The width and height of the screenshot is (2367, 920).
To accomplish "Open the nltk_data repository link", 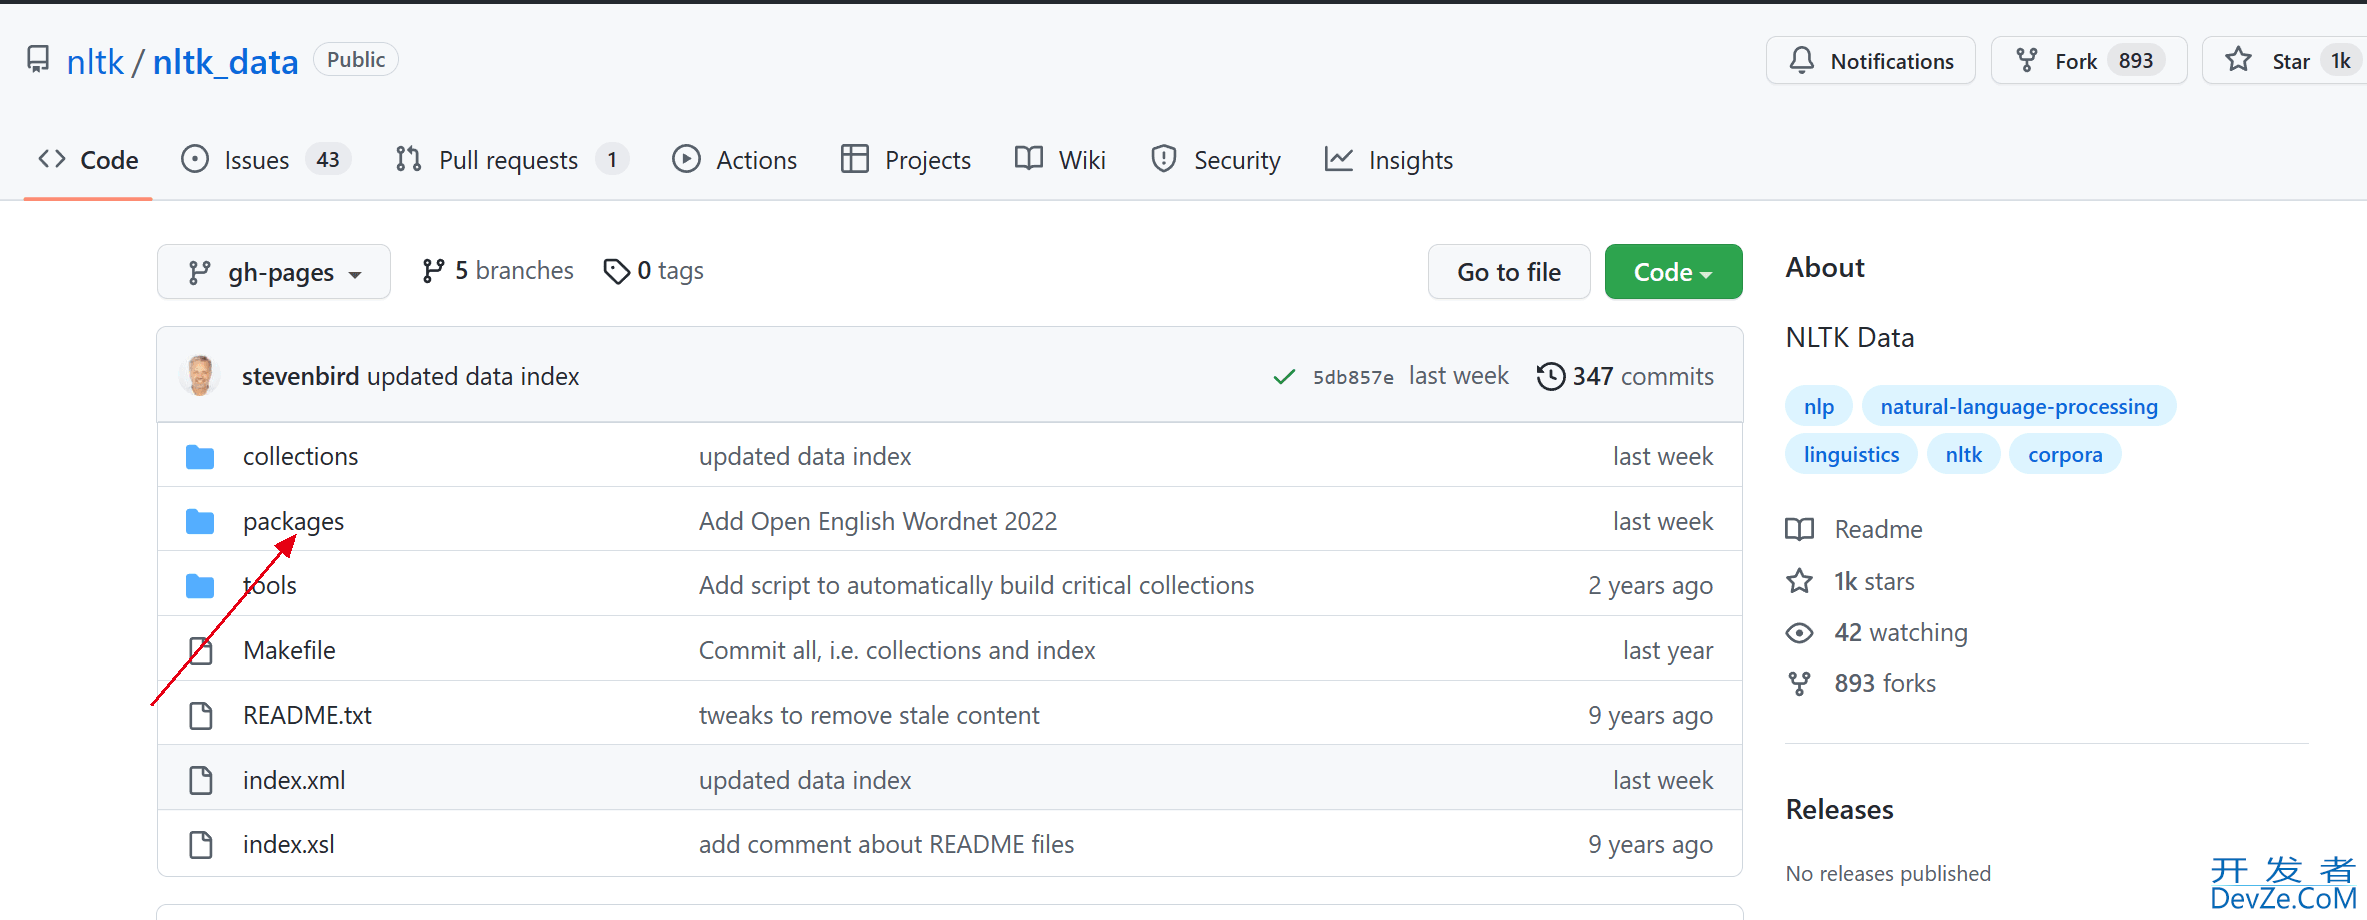I will [225, 62].
